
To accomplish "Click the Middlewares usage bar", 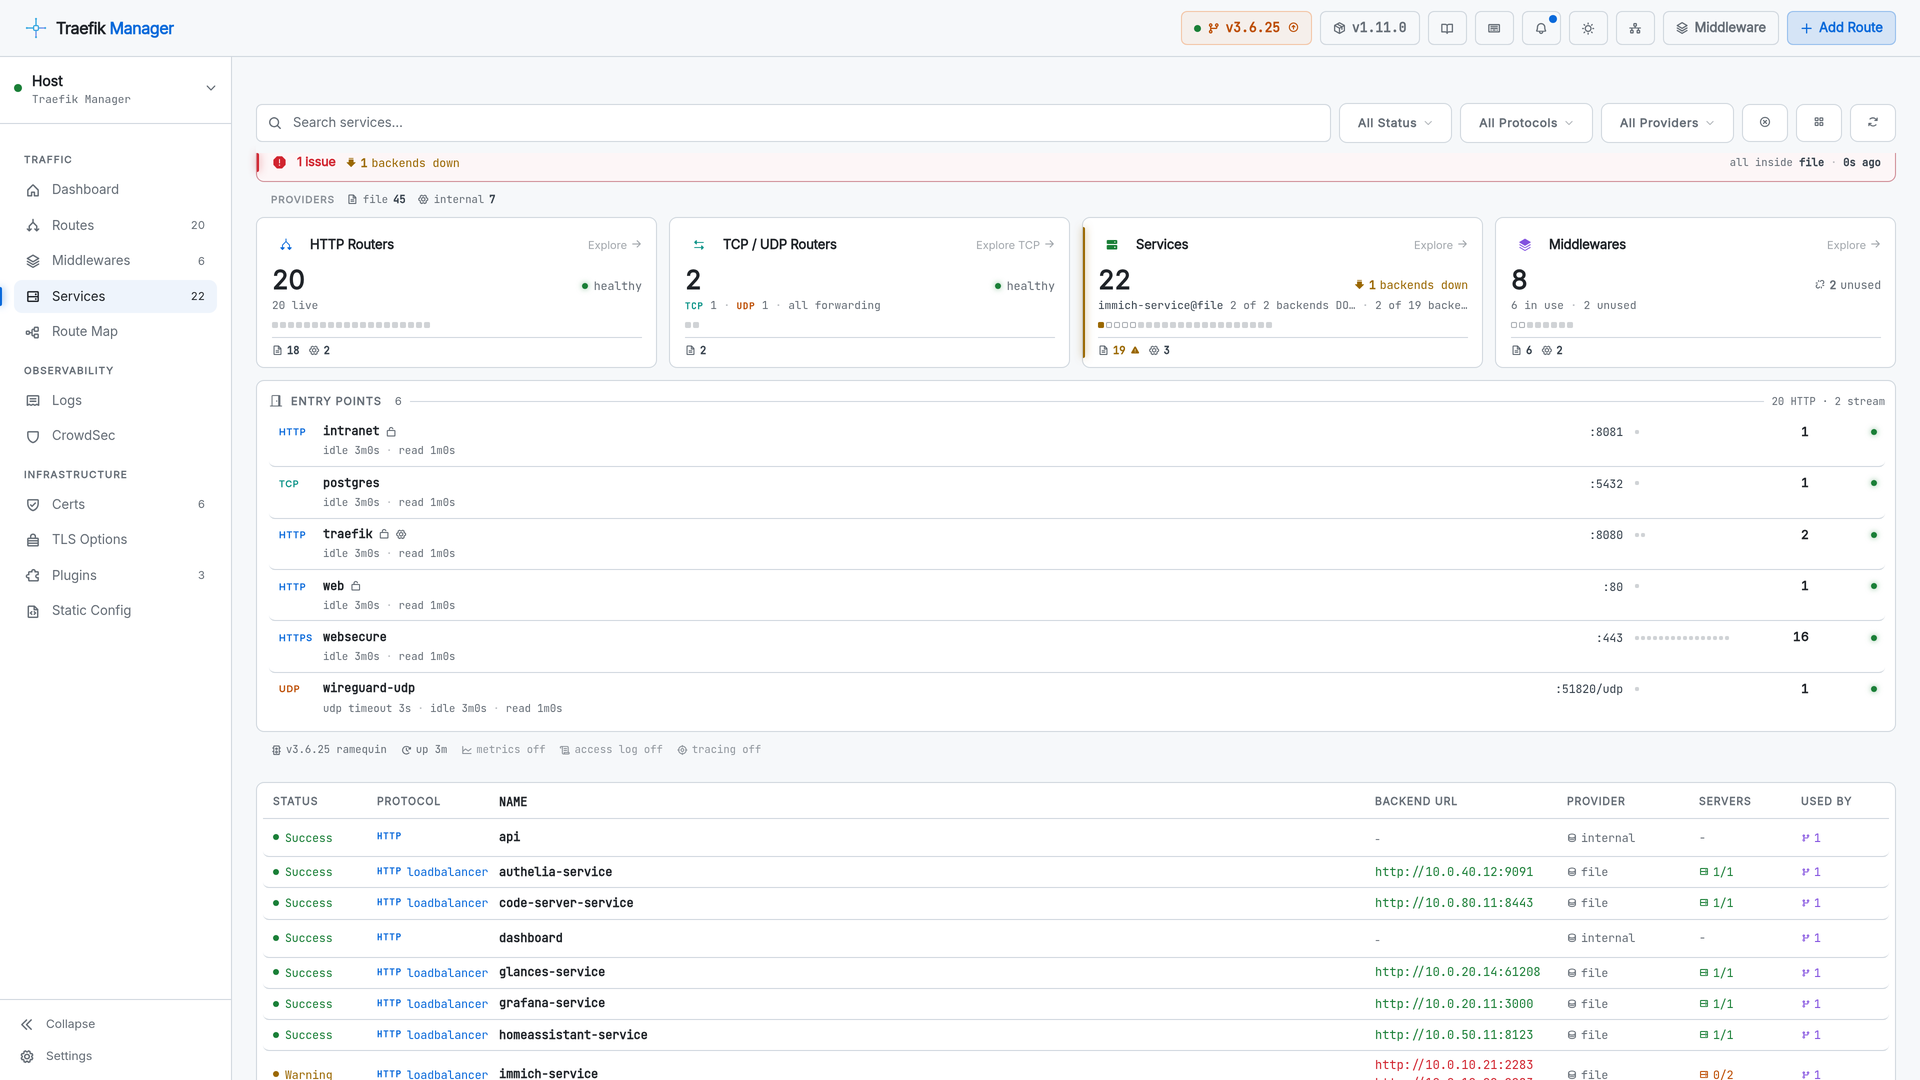I will [1542, 325].
